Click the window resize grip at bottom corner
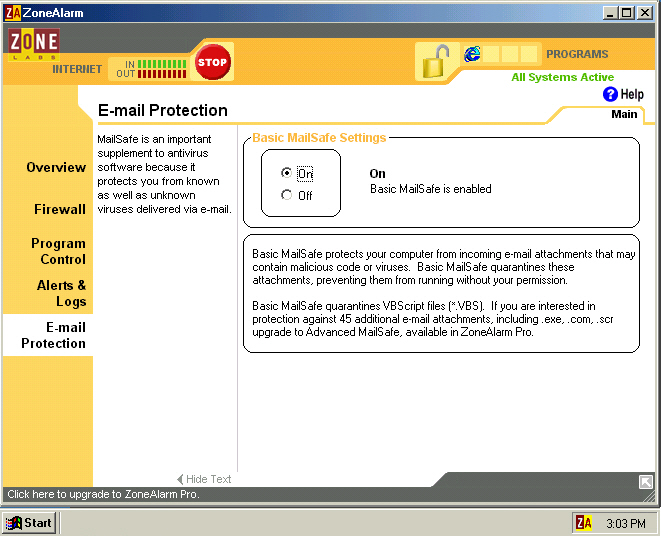Image resolution: width=661 pixels, height=536 pixels. tap(650, 497)
